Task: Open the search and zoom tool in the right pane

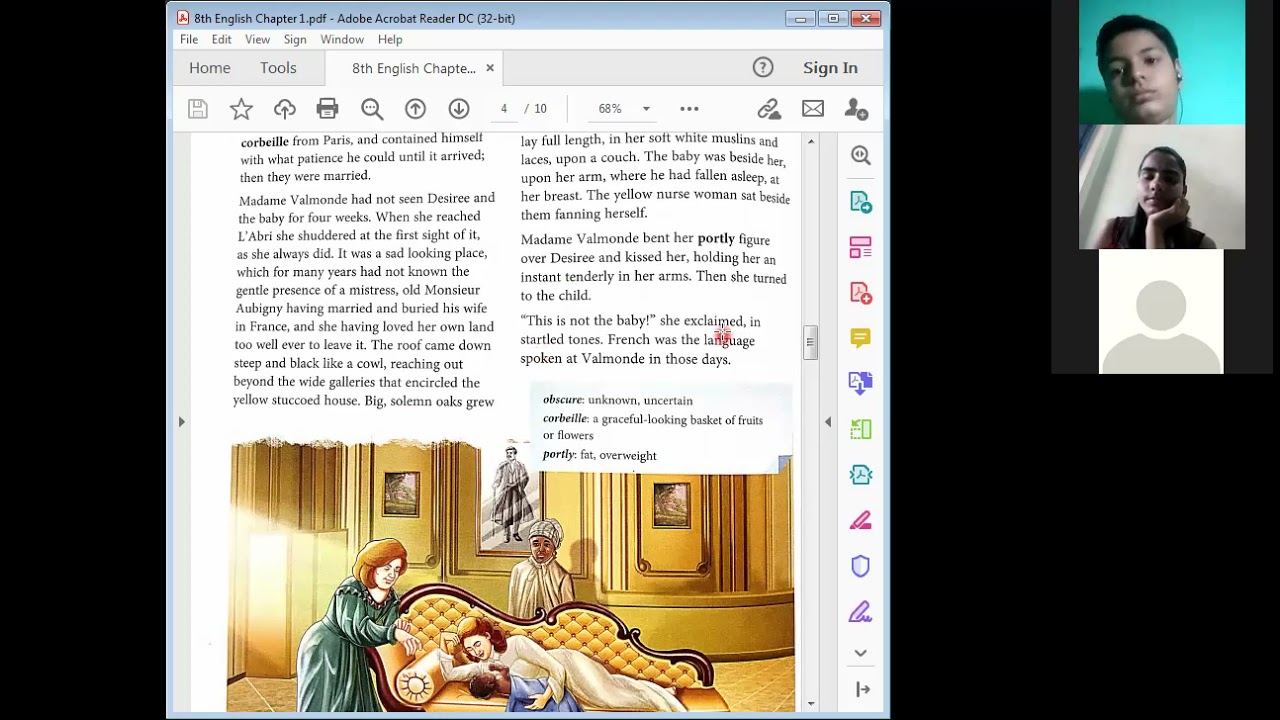Action: (861, 155)
